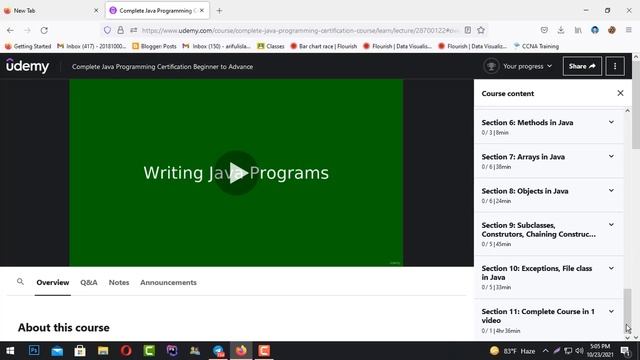Viewport: 640px width, 360px height.
Task: Toggle reader view icon in address bar
Action: [468, 30]
